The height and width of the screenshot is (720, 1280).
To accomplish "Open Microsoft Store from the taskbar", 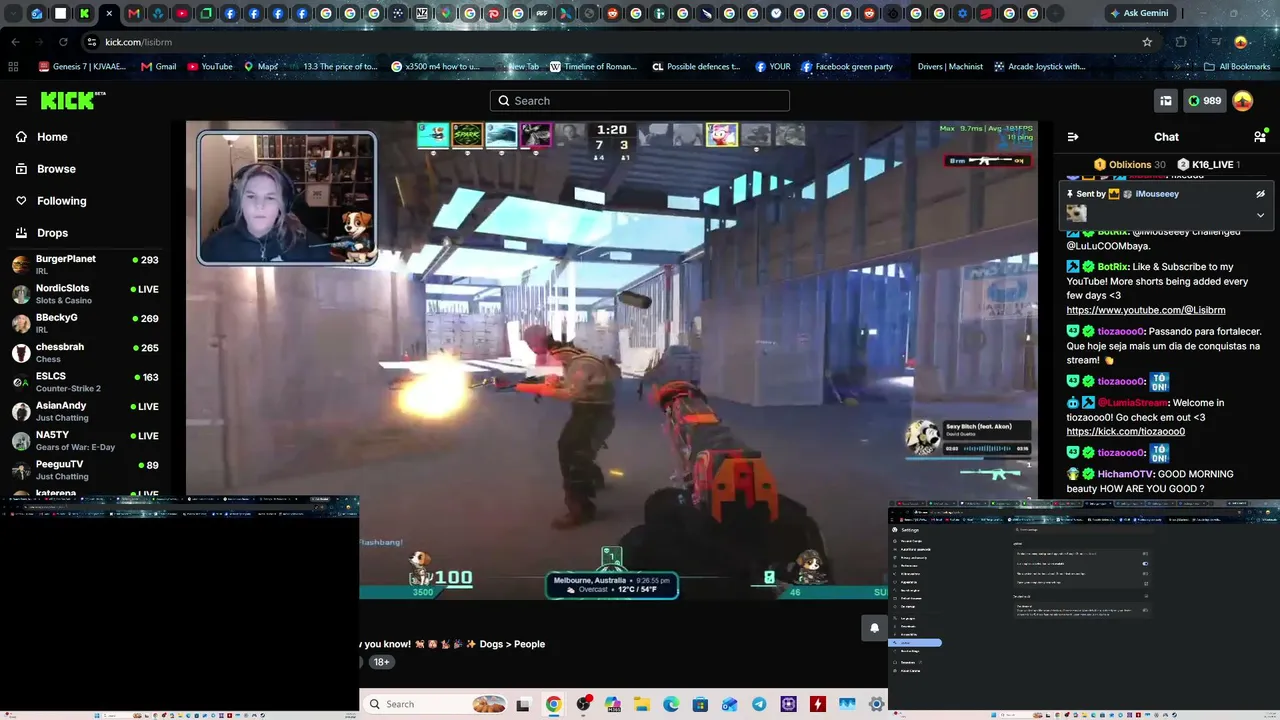I will (700, 704).
